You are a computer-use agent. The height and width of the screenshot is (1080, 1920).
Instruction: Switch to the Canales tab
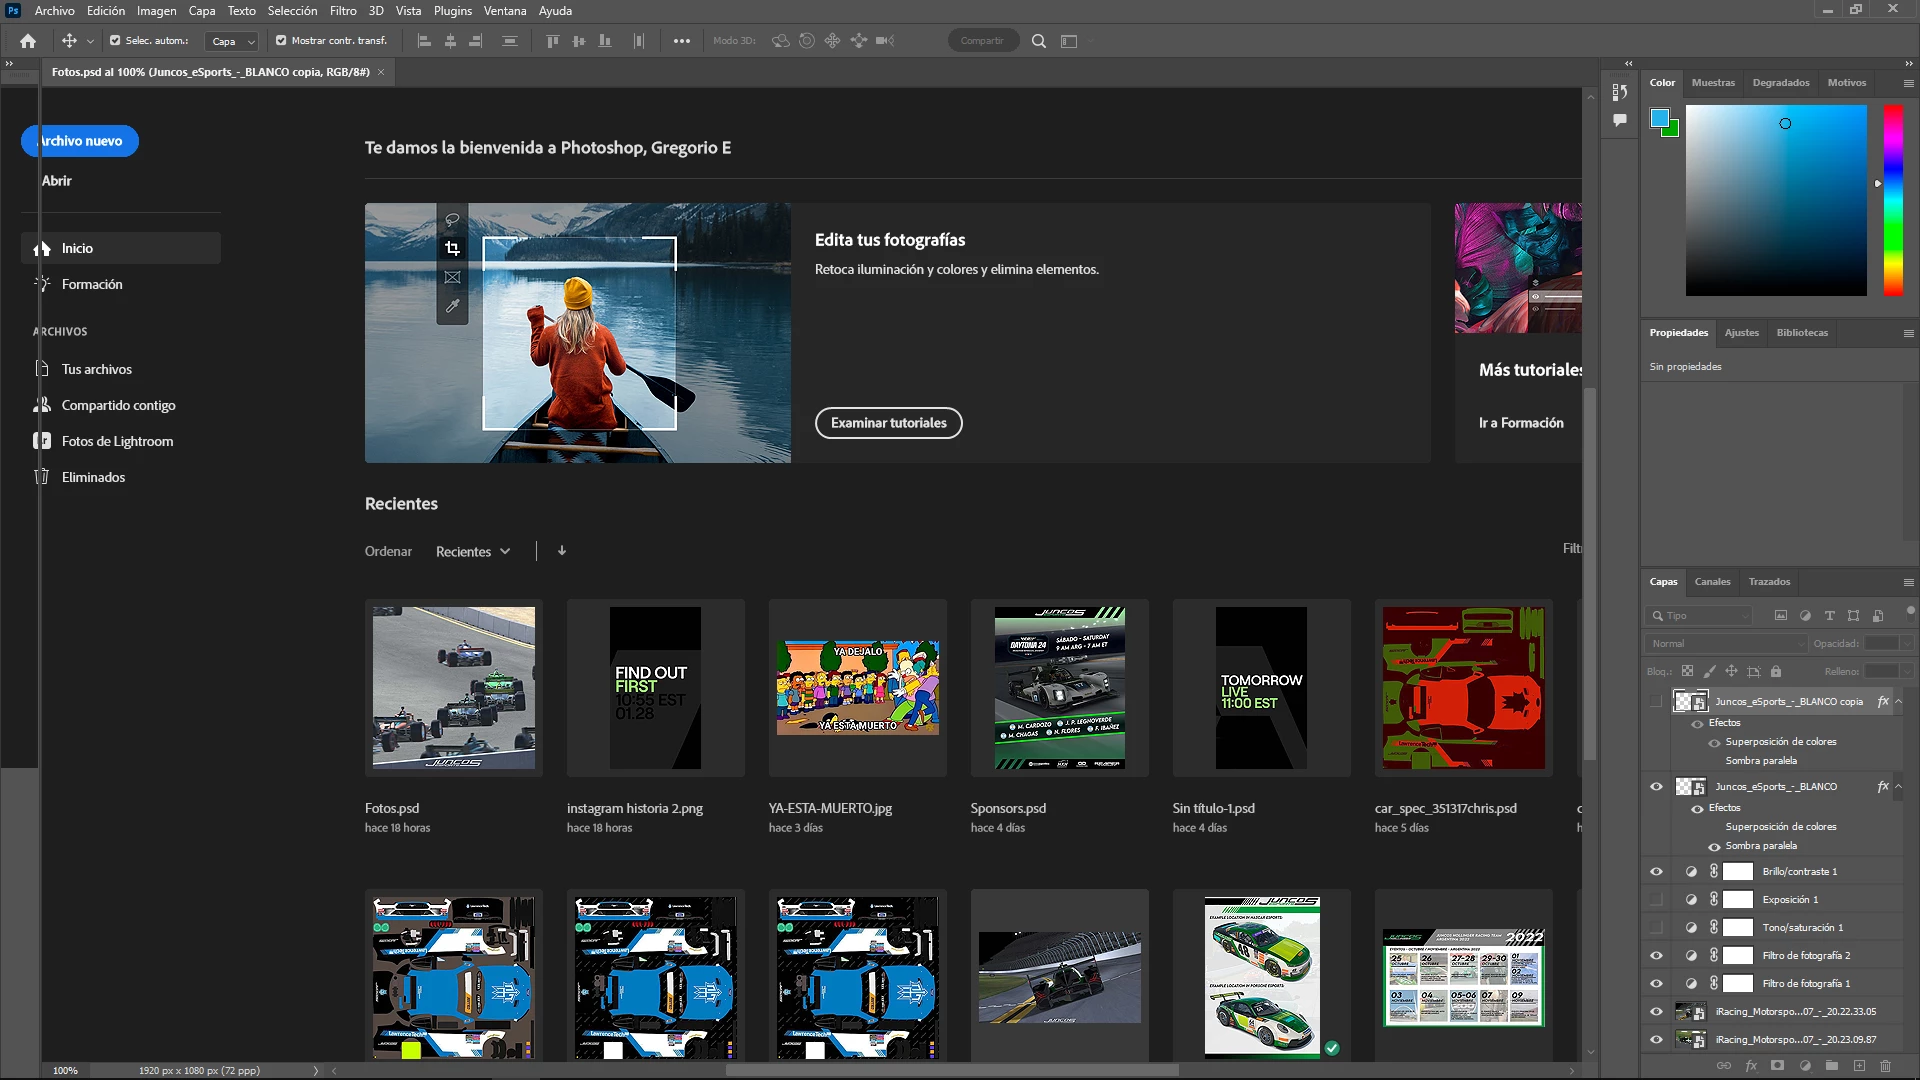(1712, 582)
